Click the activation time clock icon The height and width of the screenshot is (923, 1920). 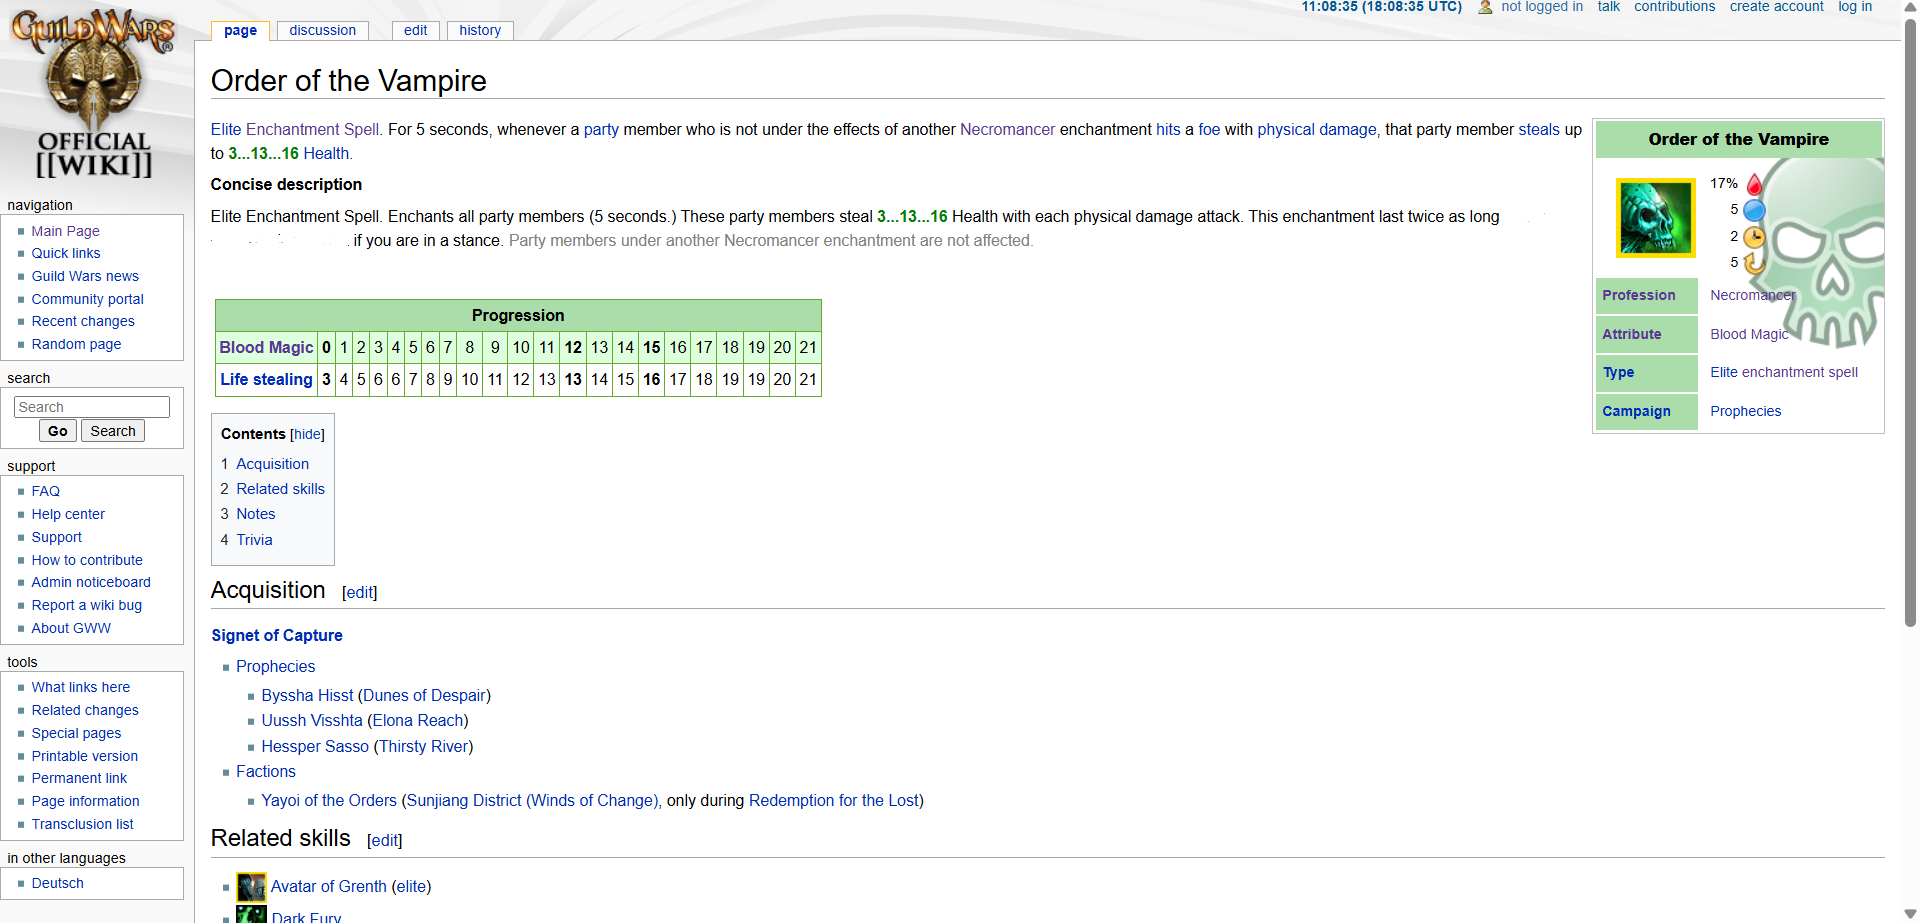coord(1754,237)
